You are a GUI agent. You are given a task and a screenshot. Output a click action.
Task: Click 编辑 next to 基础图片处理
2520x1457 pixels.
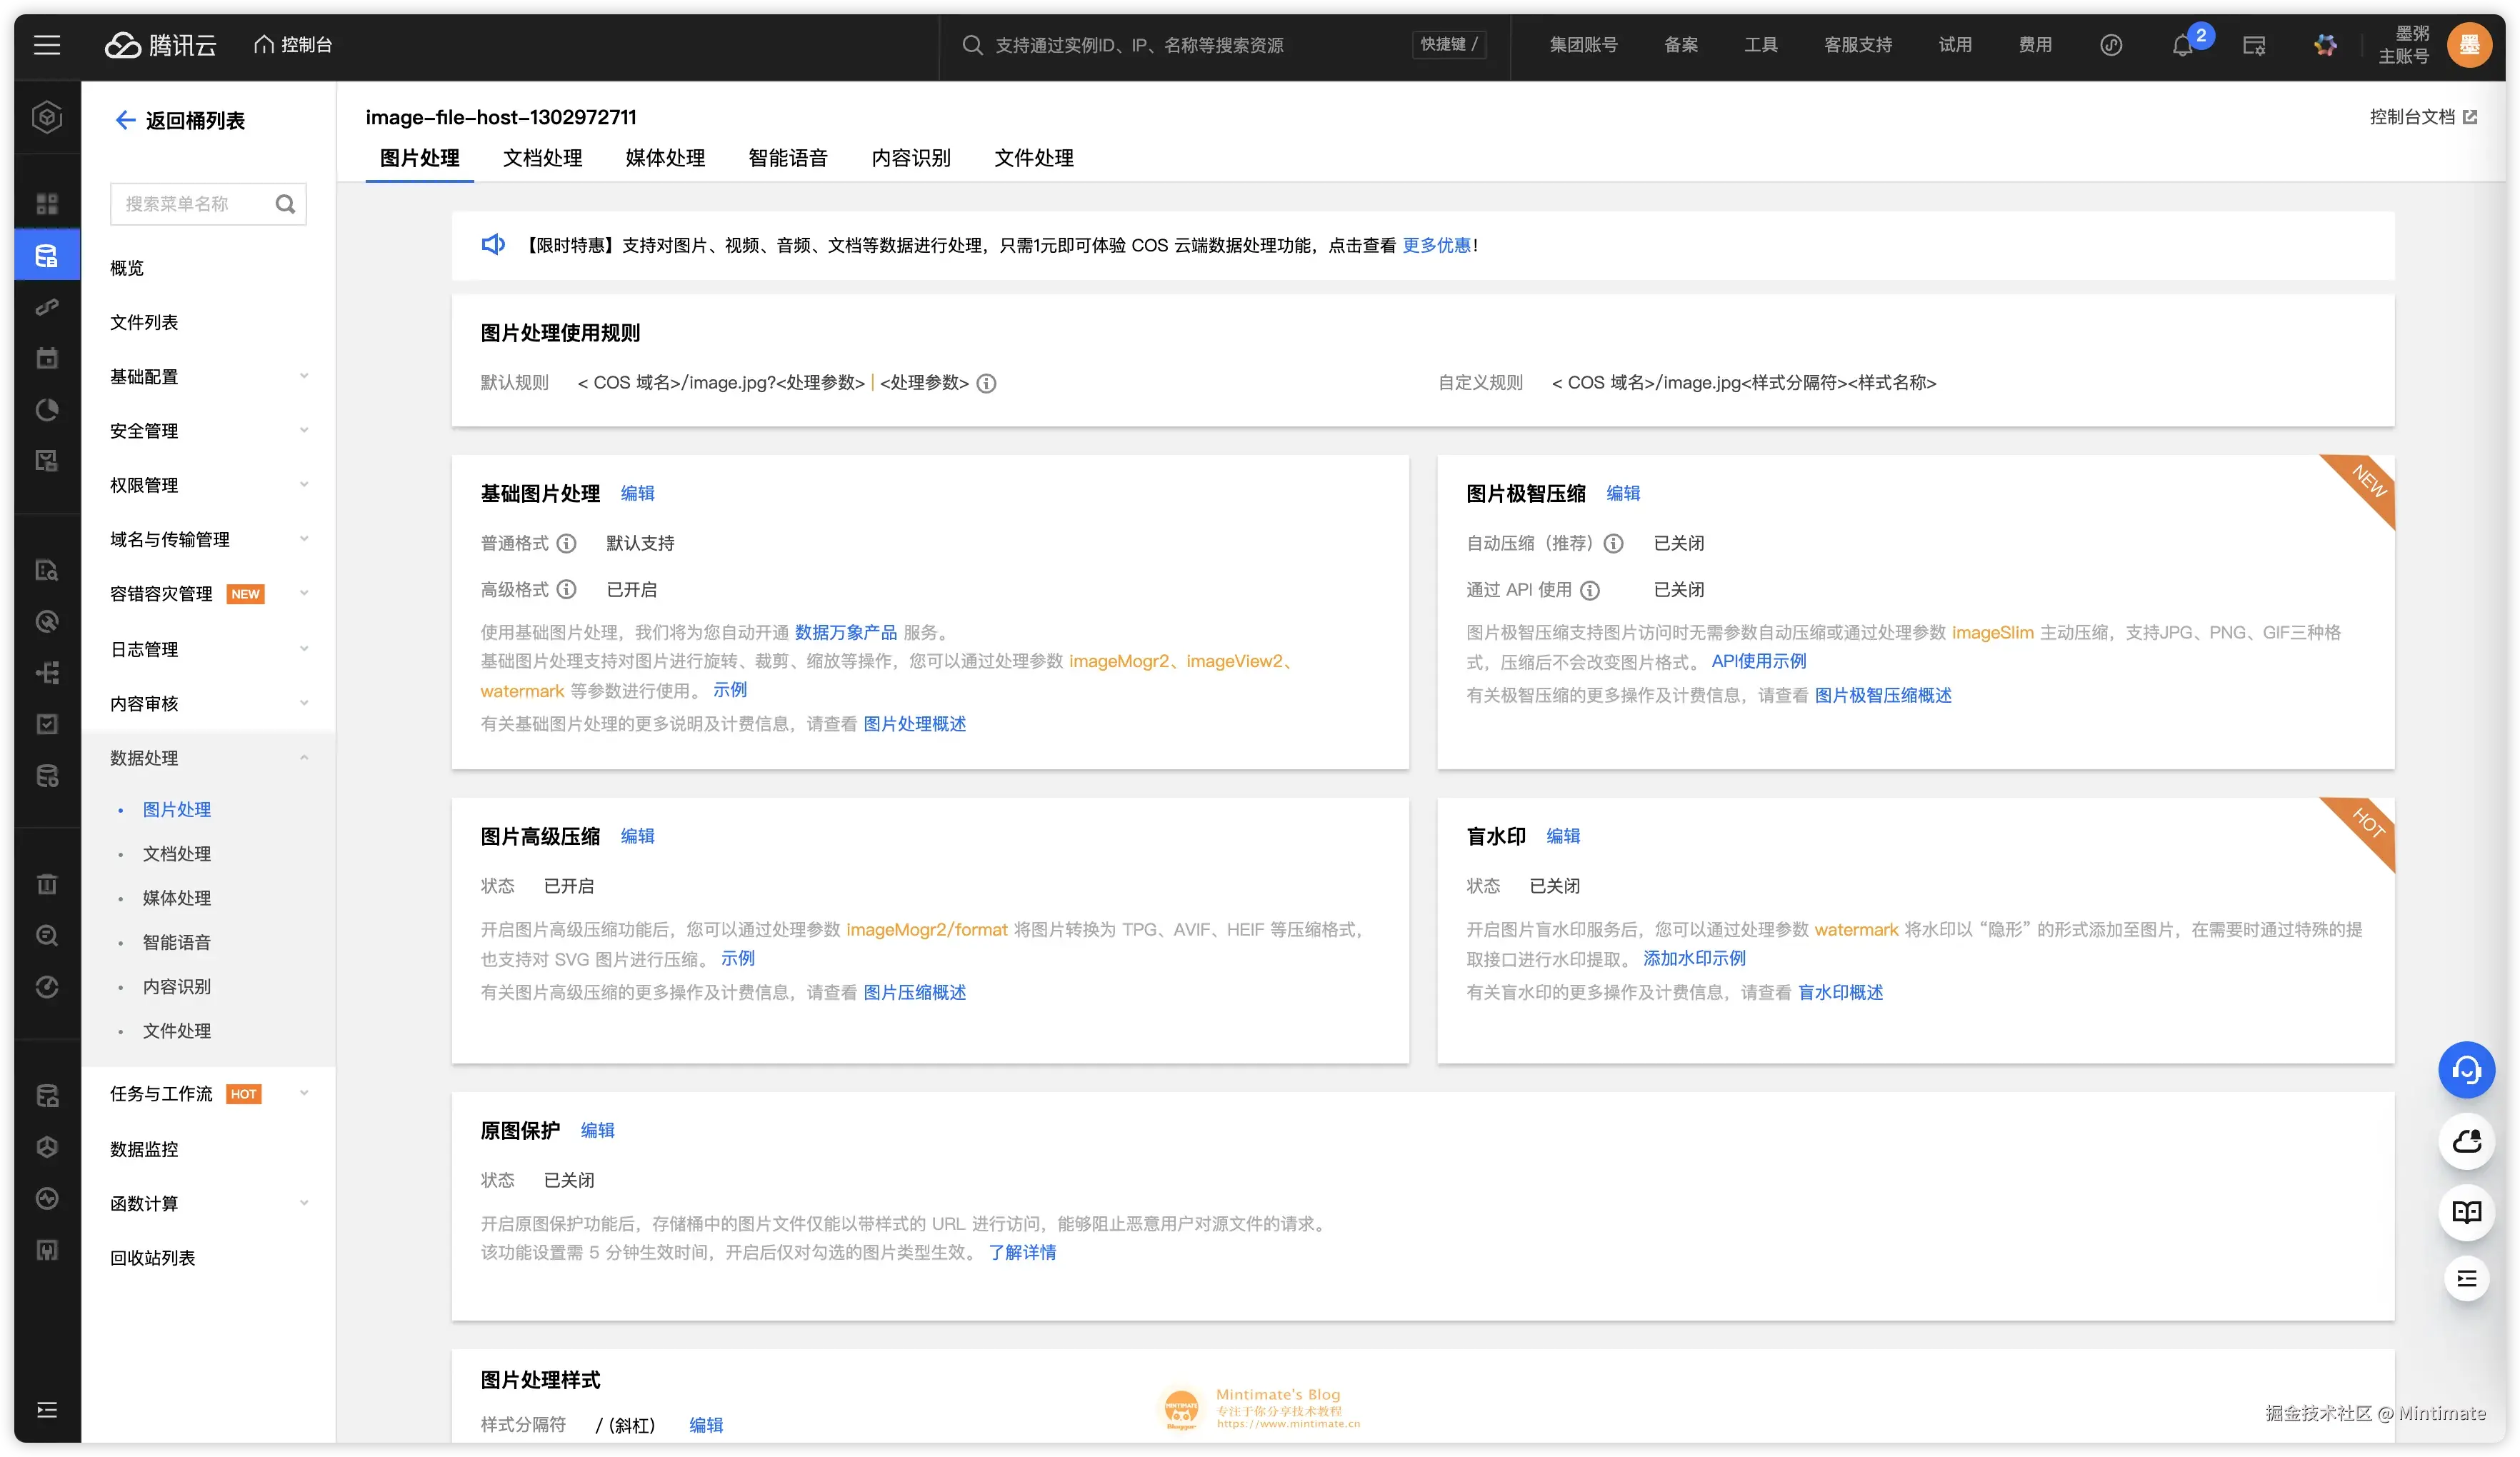click(637, 493)
